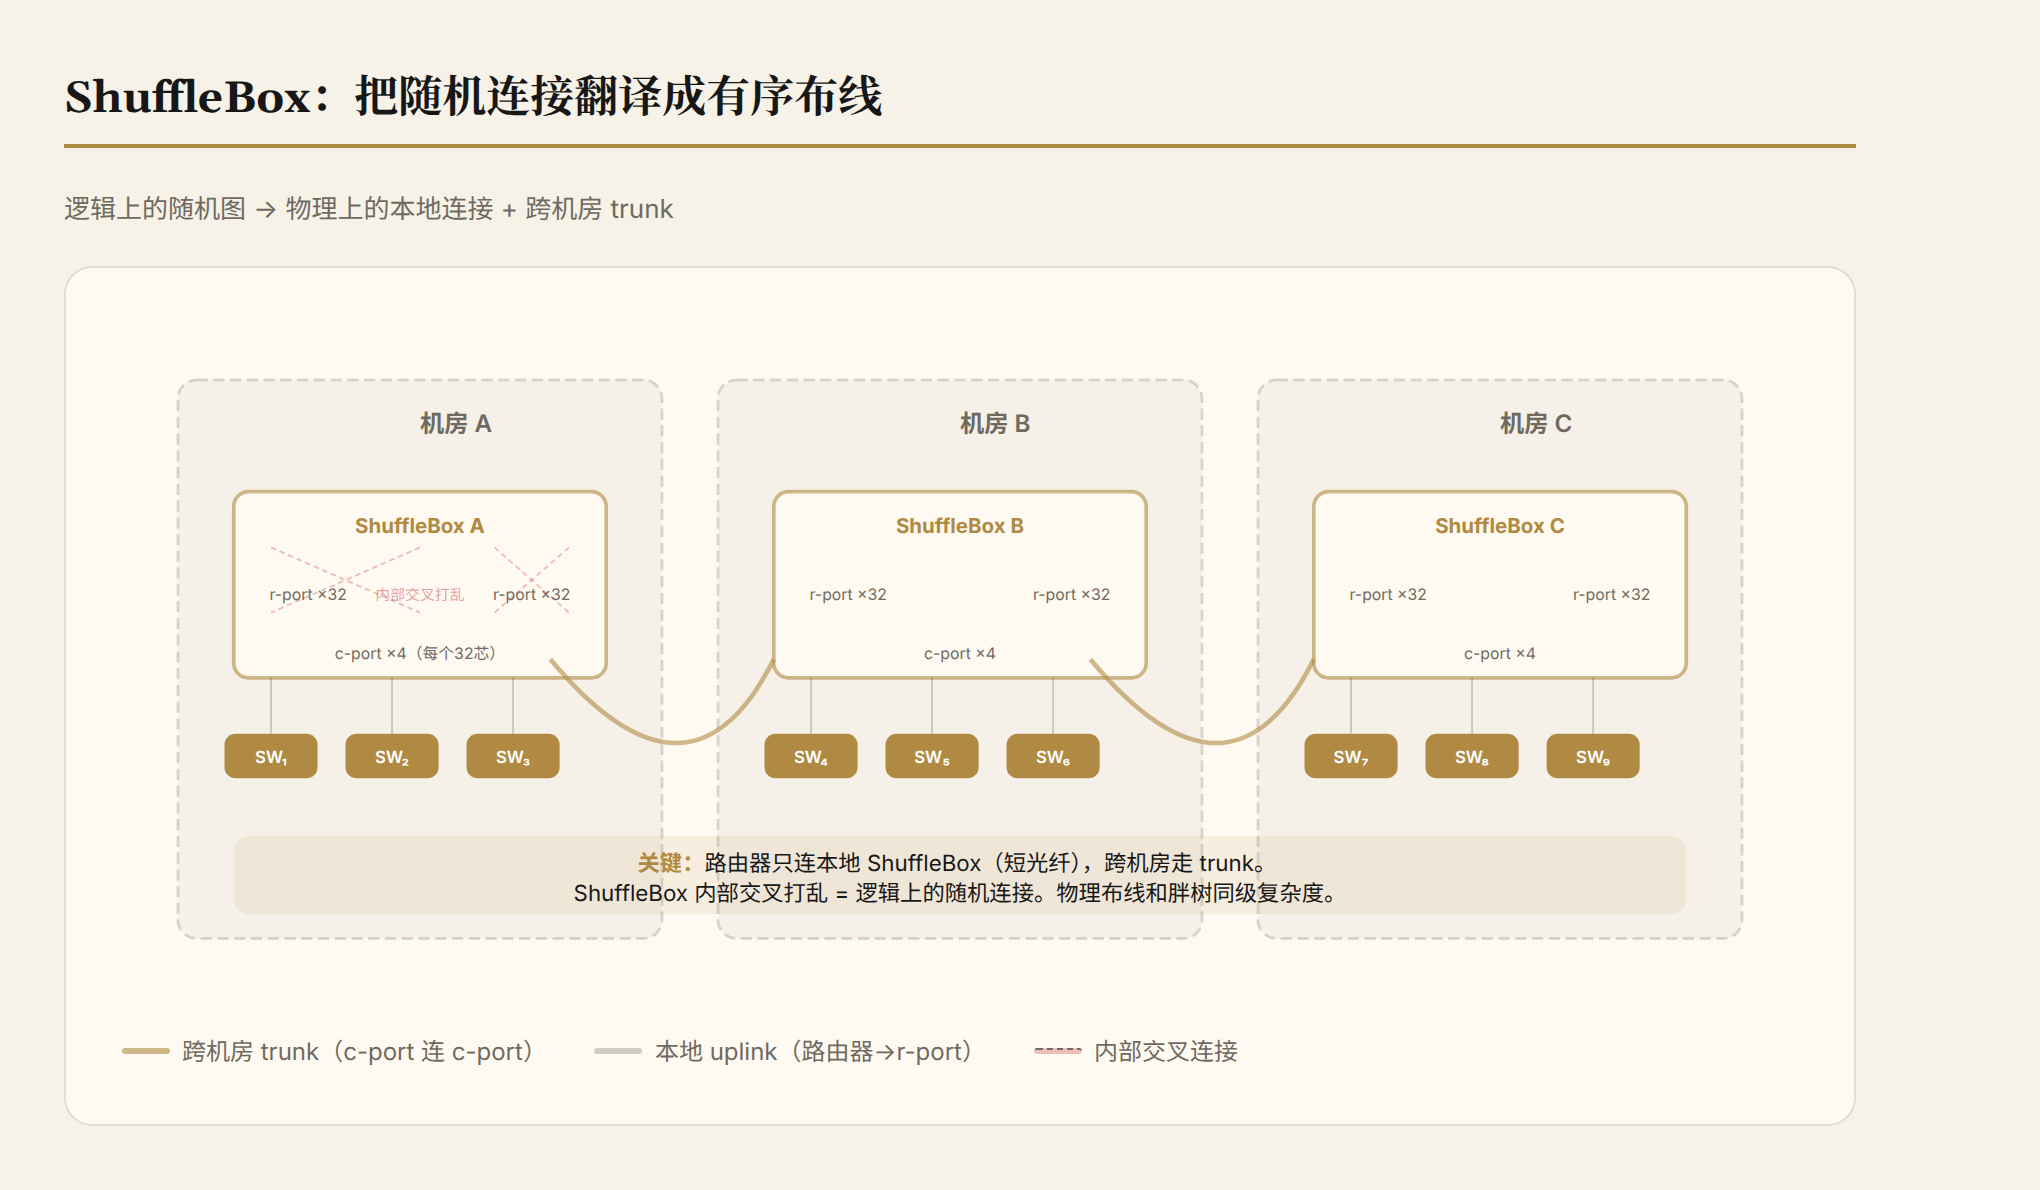Click the SW₉ switch box
The width and height of the screenshot is (2040, 1190).
tap(1593, 756)
